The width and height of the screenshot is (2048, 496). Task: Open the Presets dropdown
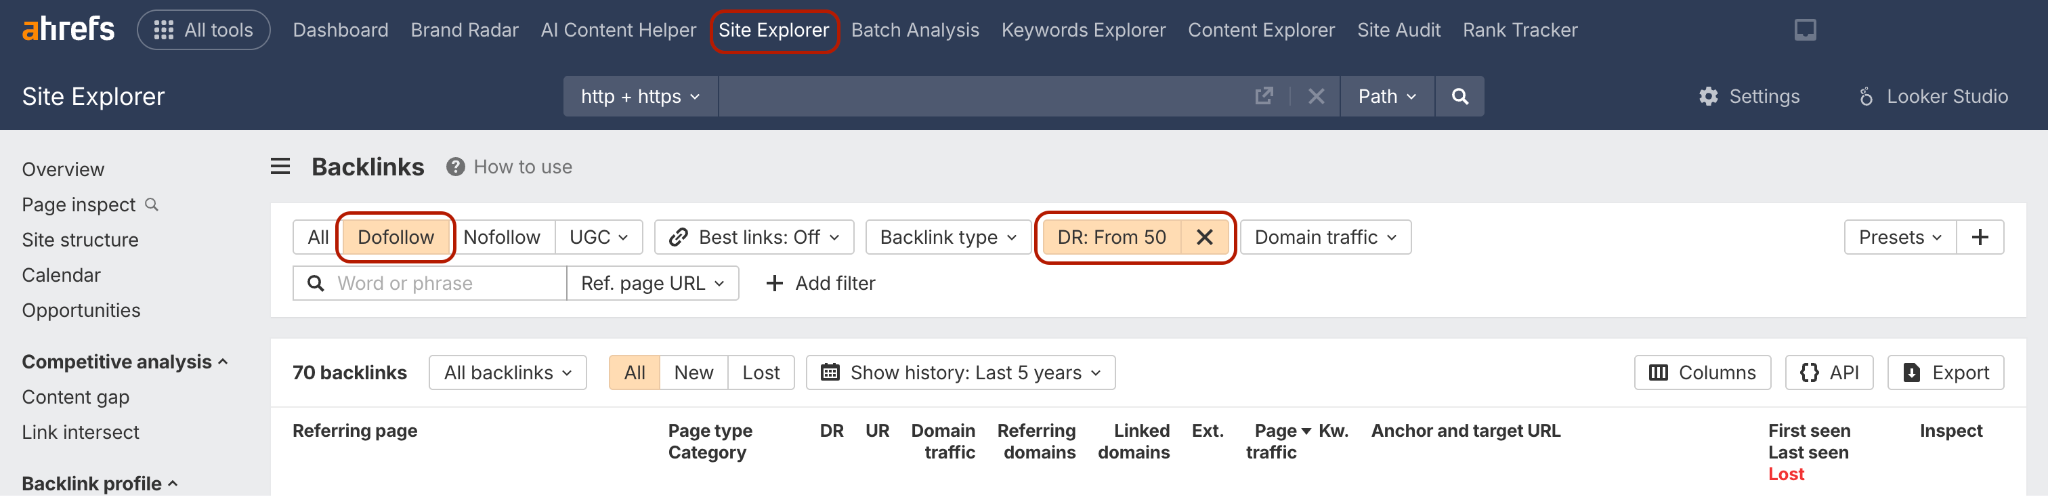click(x=1900, y=237)
